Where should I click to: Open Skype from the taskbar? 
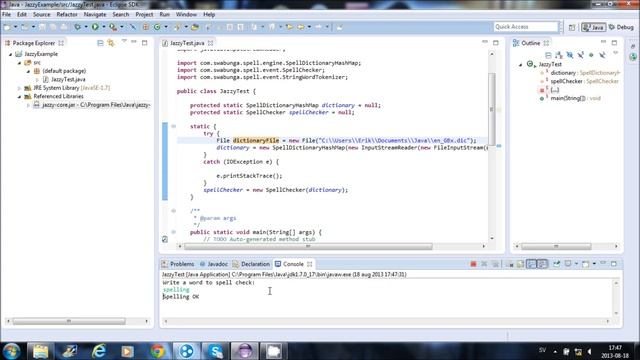click(215, 351)
